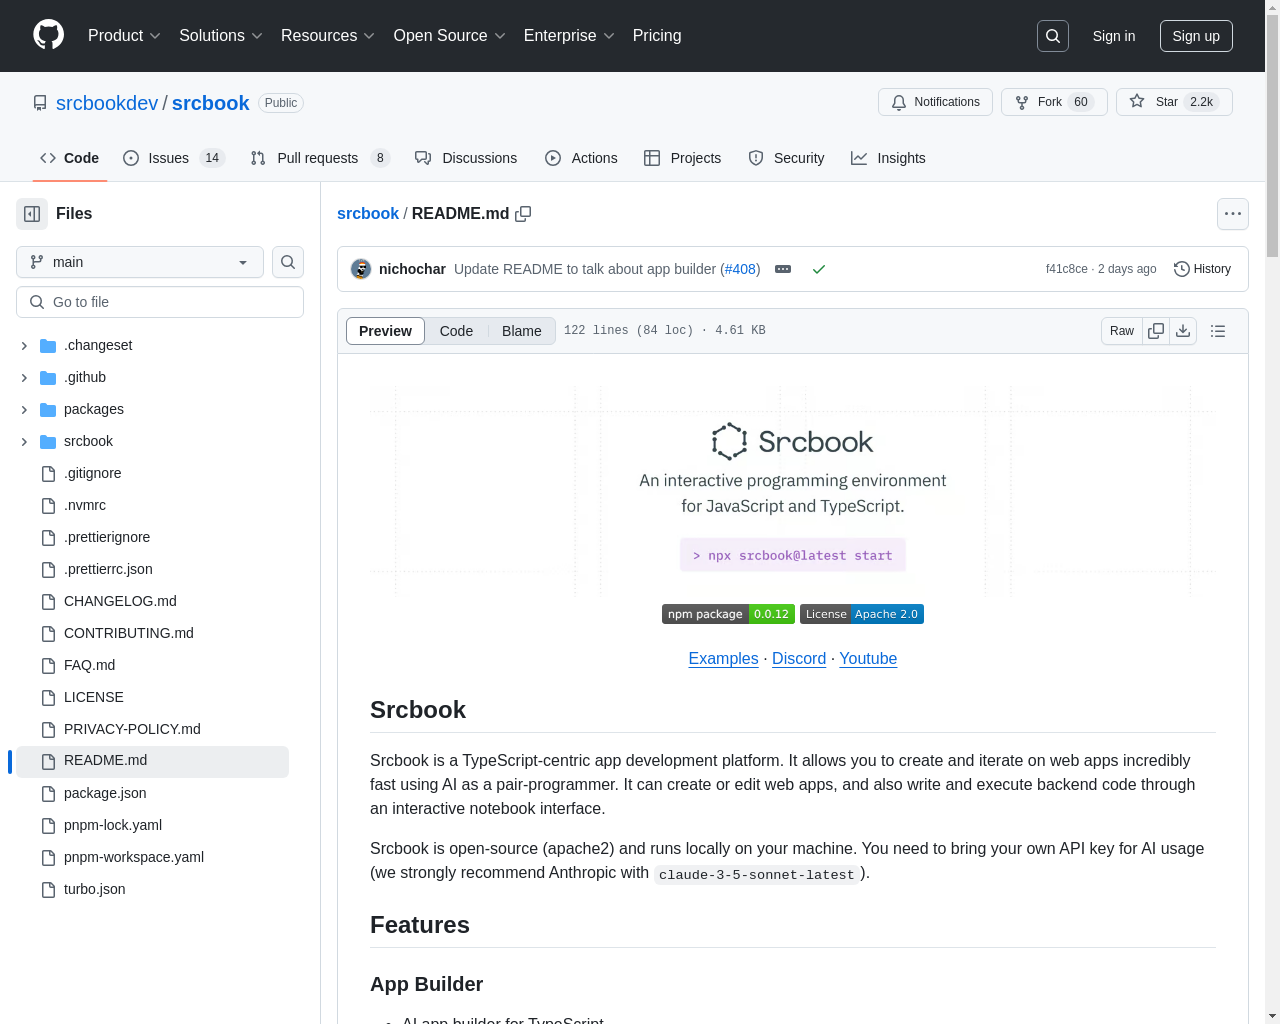The image size is (1280, 1024).
Task: Open the Raw file view
Action: click(1122, 331)
